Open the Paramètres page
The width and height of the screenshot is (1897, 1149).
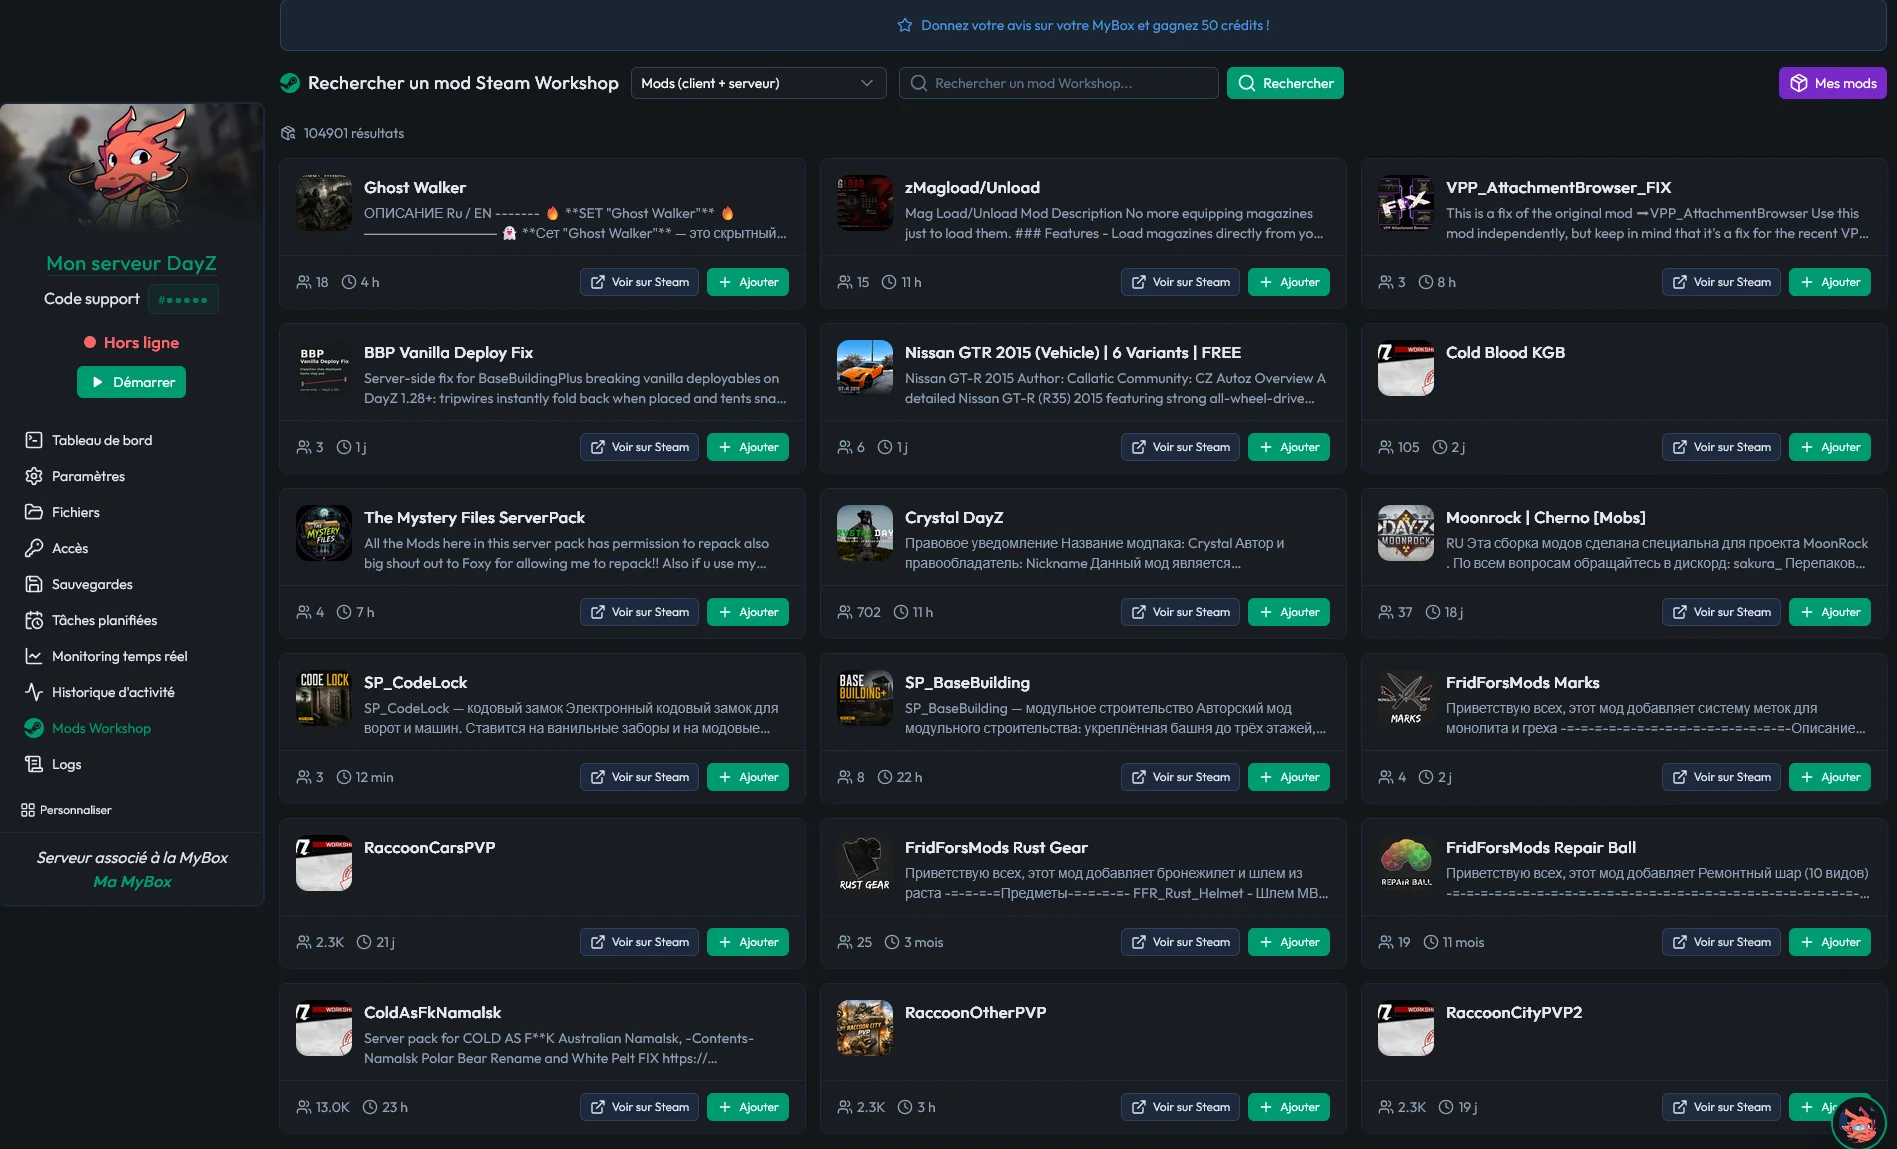pyautogui.click(x=88, y=476)
